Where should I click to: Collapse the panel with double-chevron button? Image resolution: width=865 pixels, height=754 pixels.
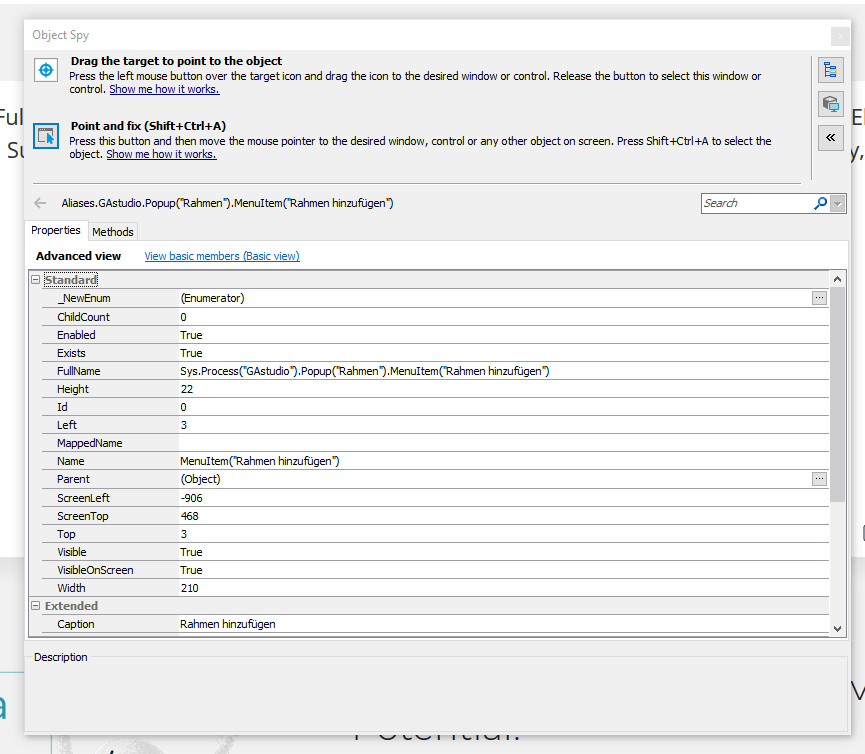pyautogui.click(x=830, y=137)
